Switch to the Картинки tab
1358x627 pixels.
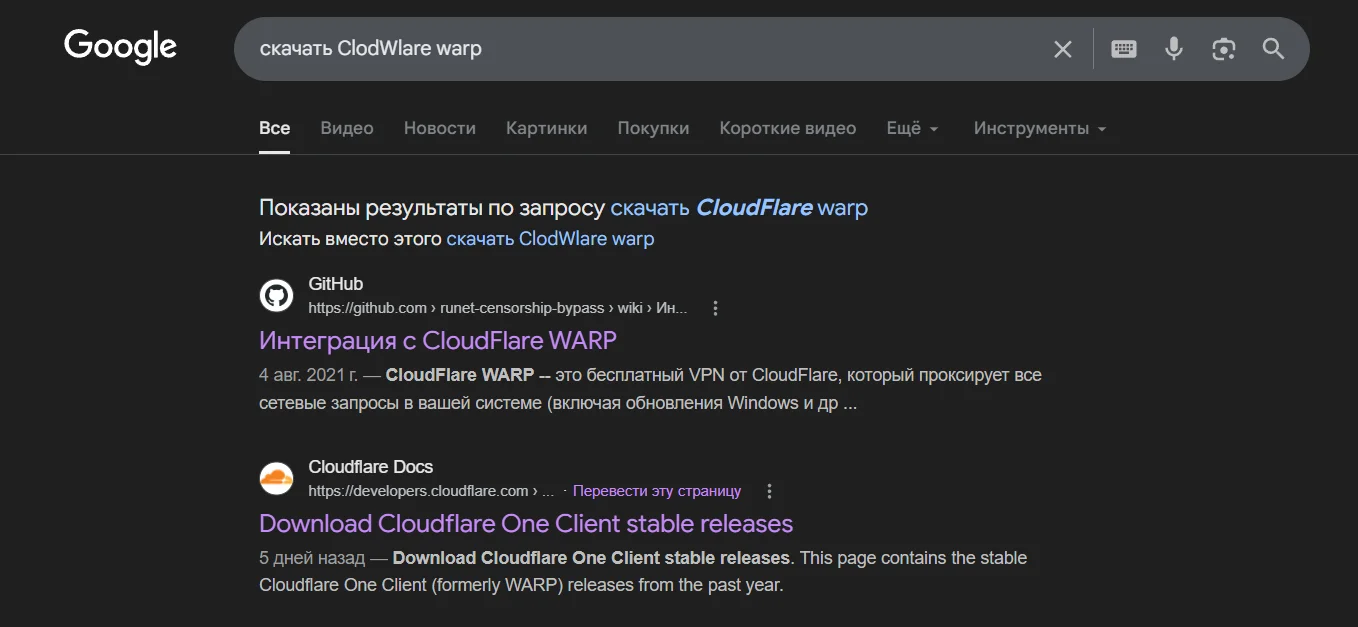547,129
